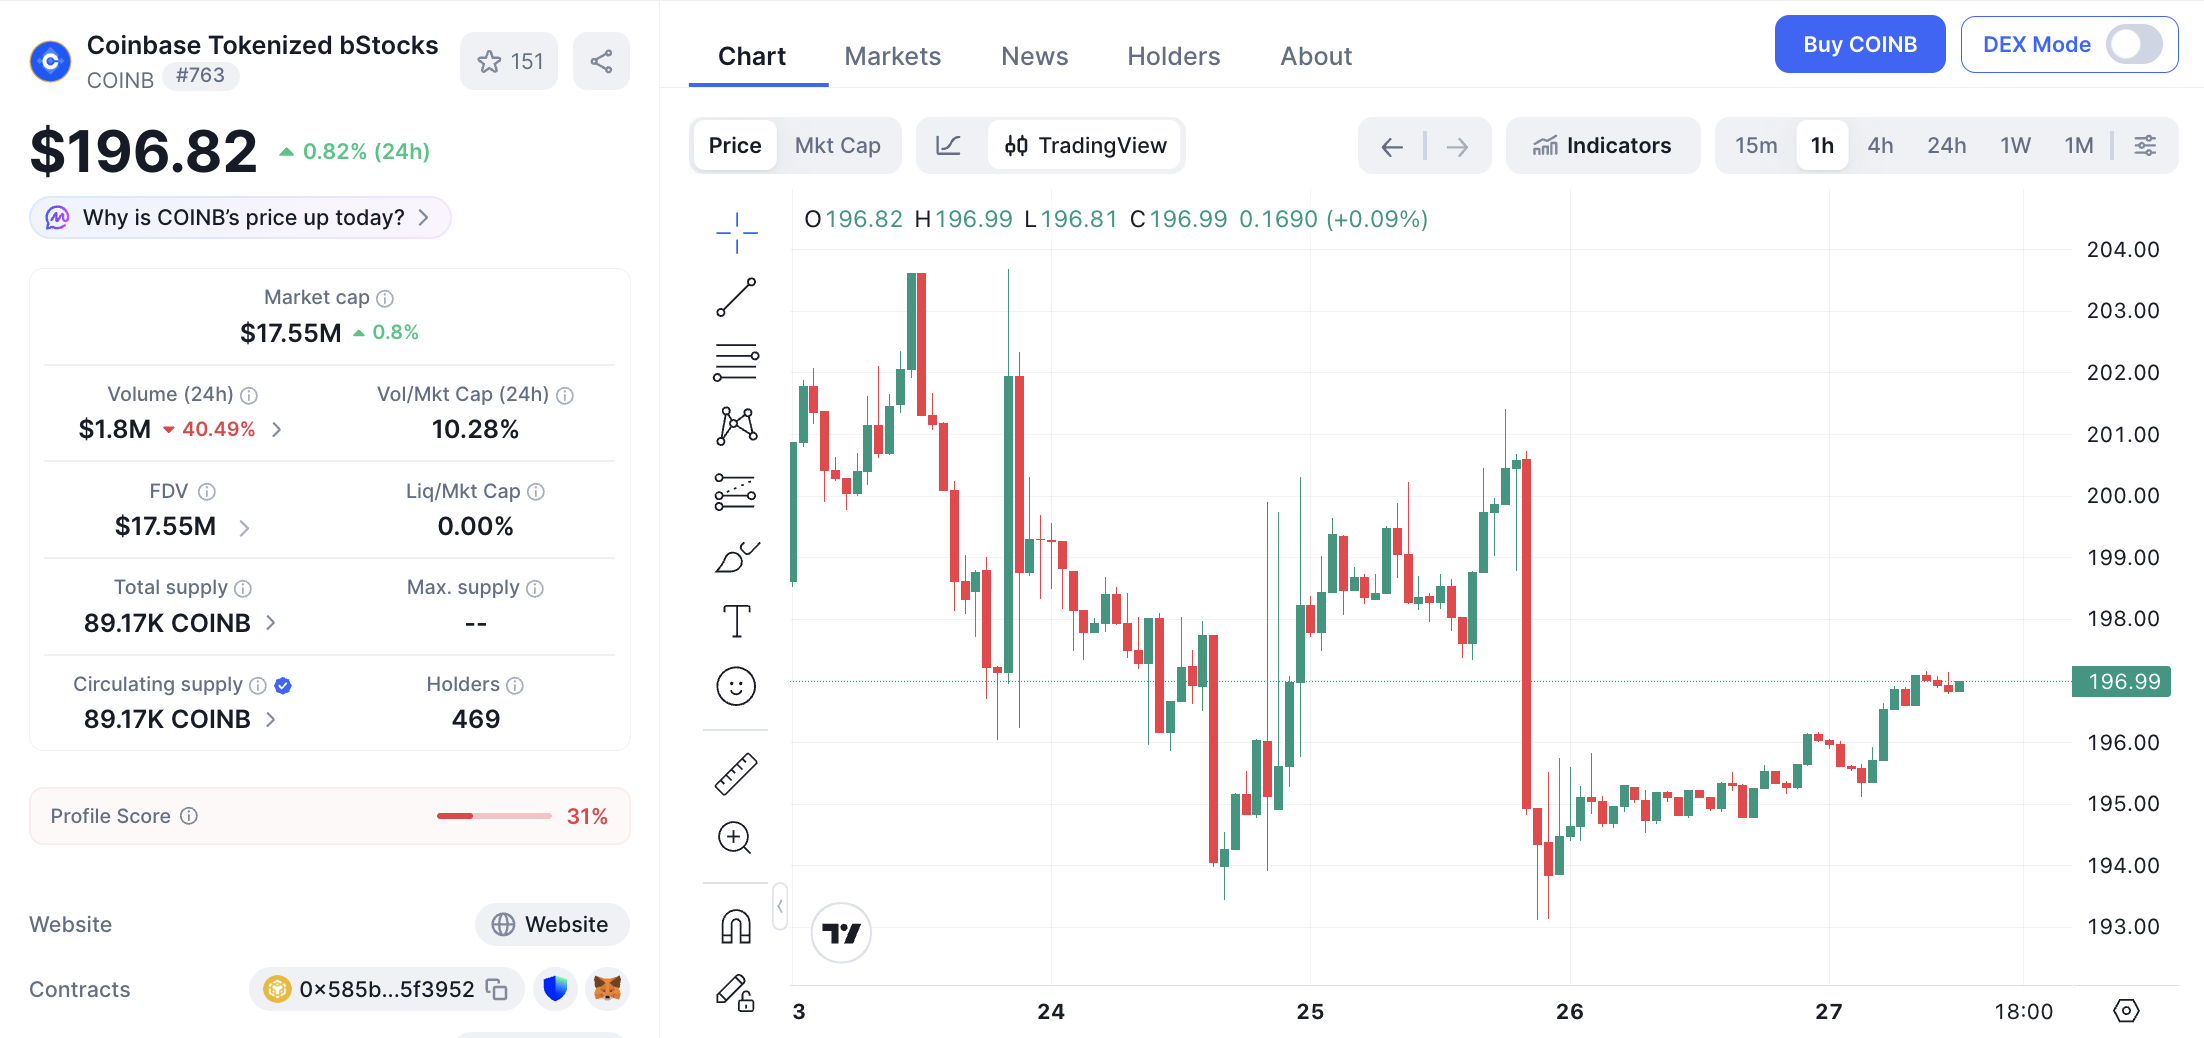
Task: Expand the FDV details chevron
Action: tap(244, 527)
